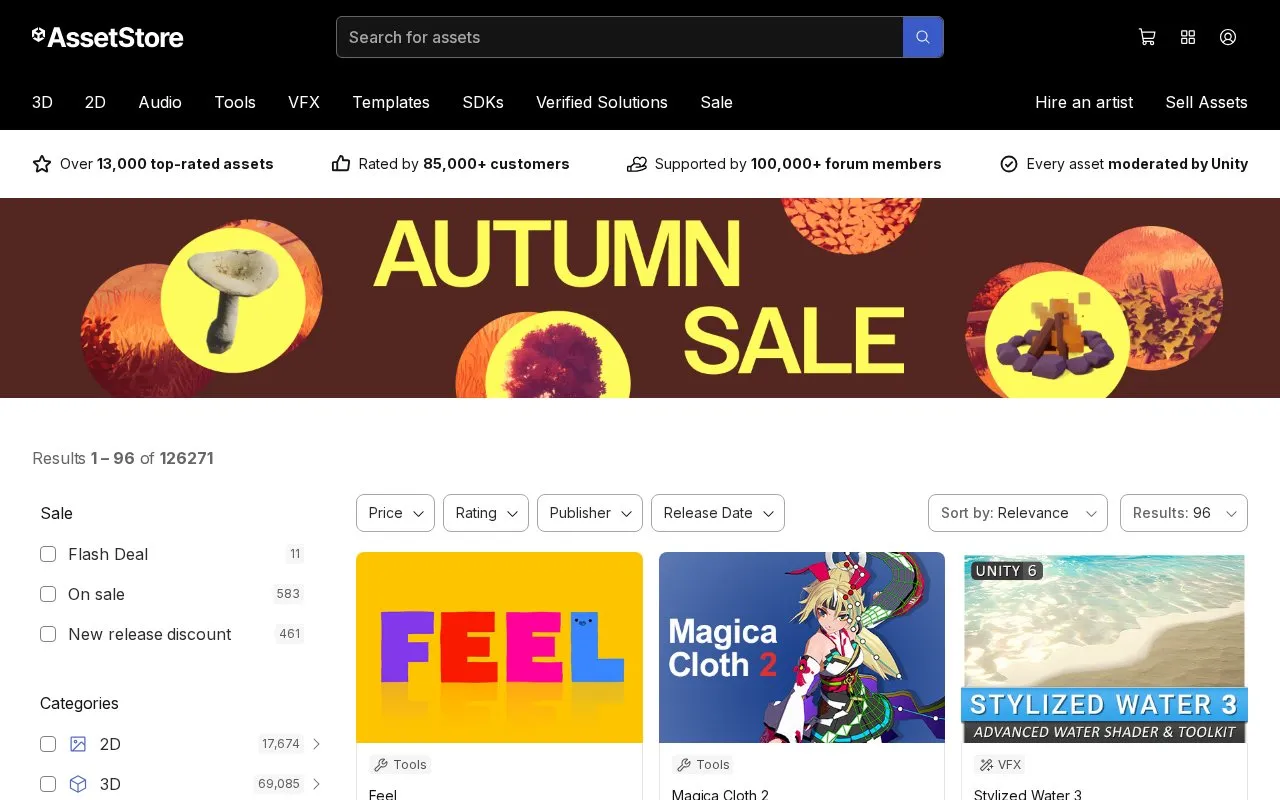Image resolution: width=1280 pixels, height=800 pixels.
Task: Open the Rating filter dropdown
Action: pyautogui.click(x=486, y=513)
